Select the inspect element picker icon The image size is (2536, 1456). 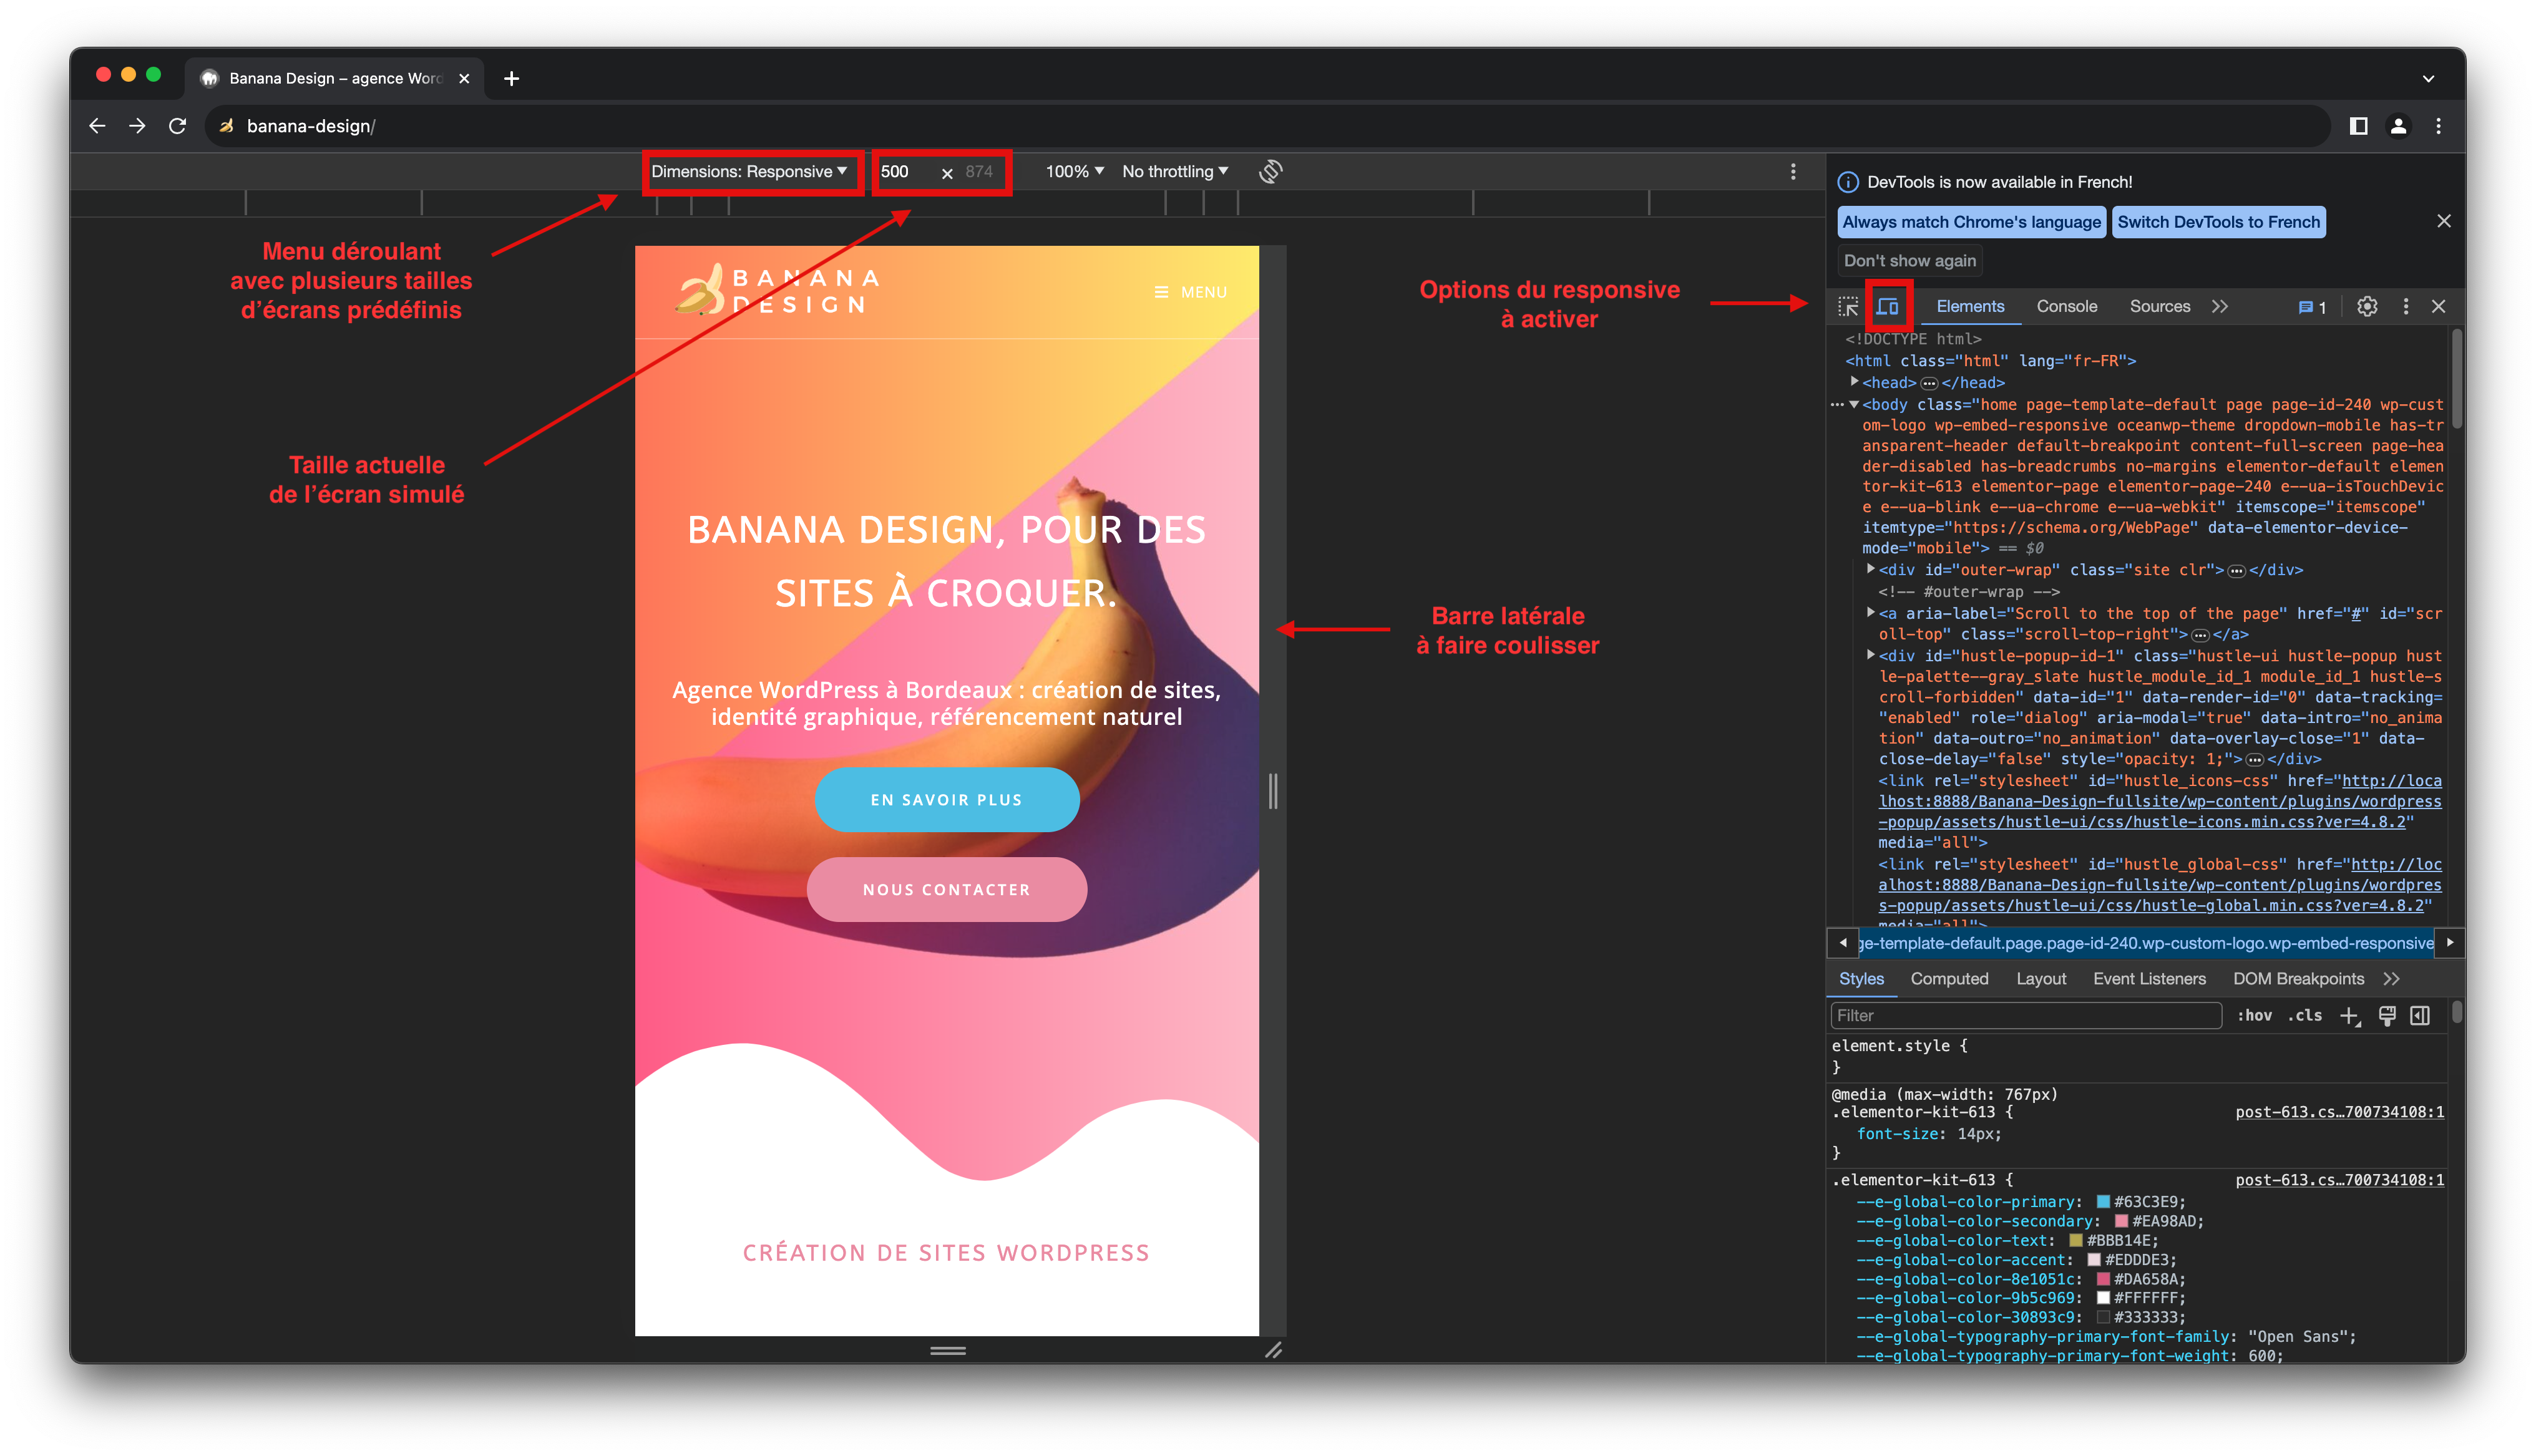click(1848, 307)
